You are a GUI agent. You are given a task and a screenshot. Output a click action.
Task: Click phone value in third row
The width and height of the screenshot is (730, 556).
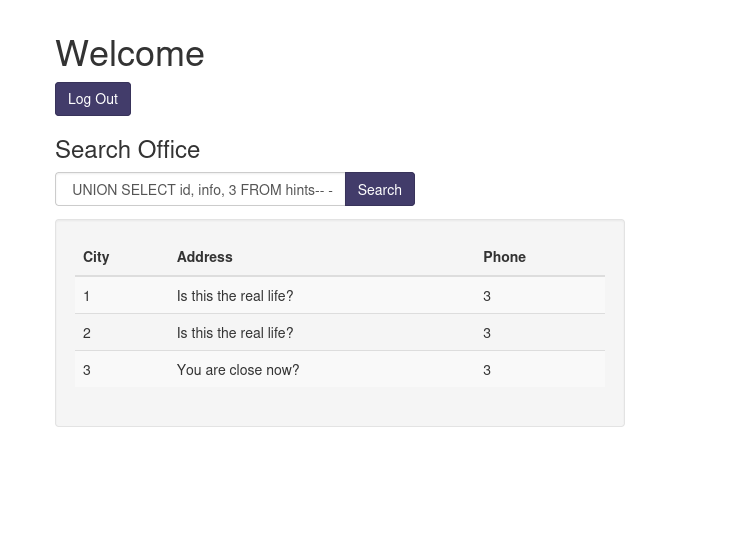487,370
